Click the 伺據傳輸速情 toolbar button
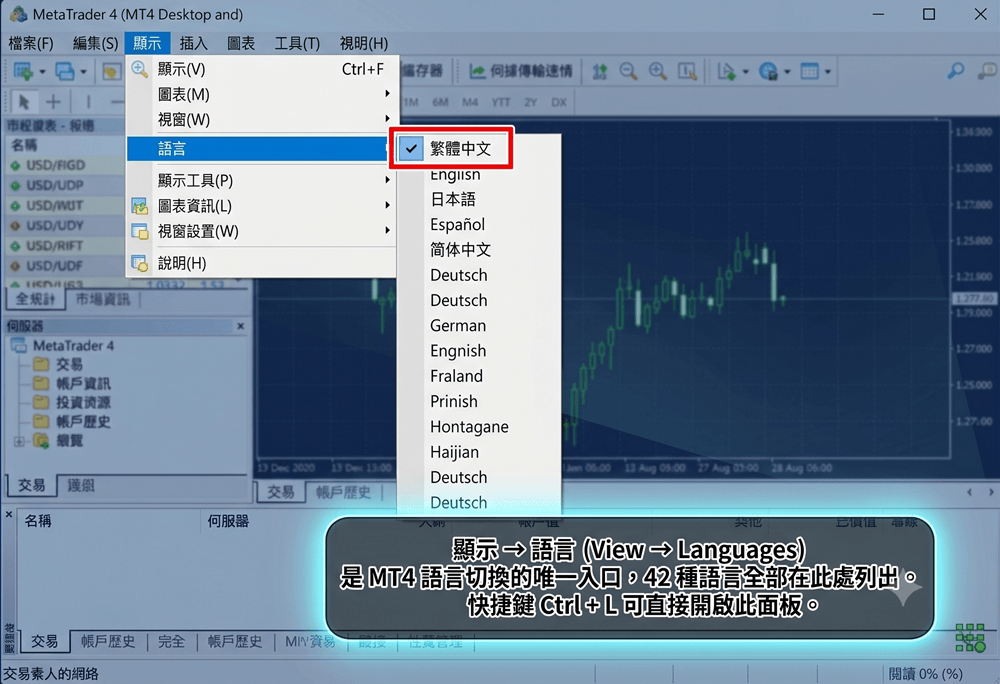1000x684 pixels. pyautogui.click(x=521, y=71)
